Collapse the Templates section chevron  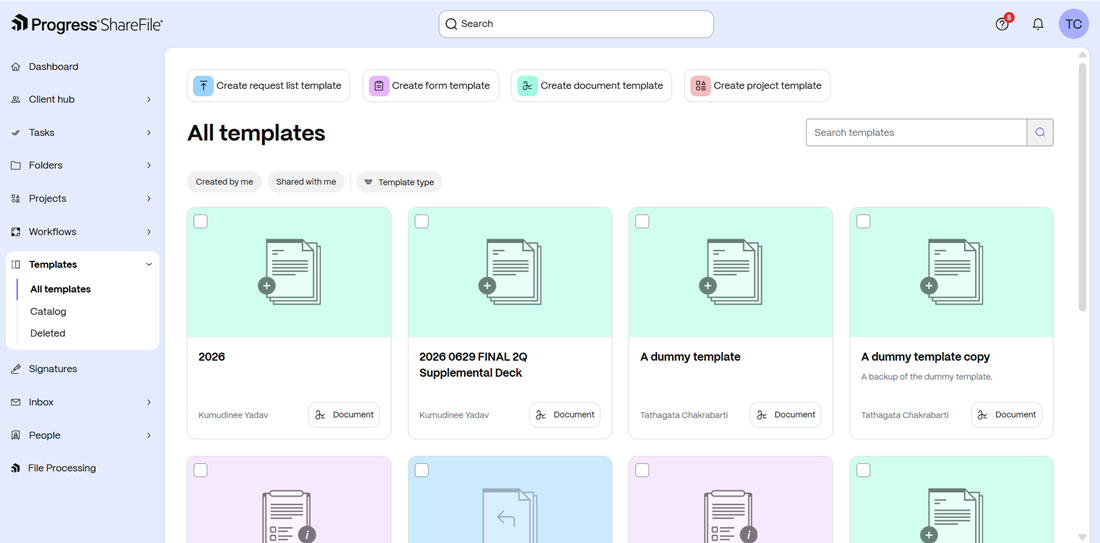click(x=149, y=264)
